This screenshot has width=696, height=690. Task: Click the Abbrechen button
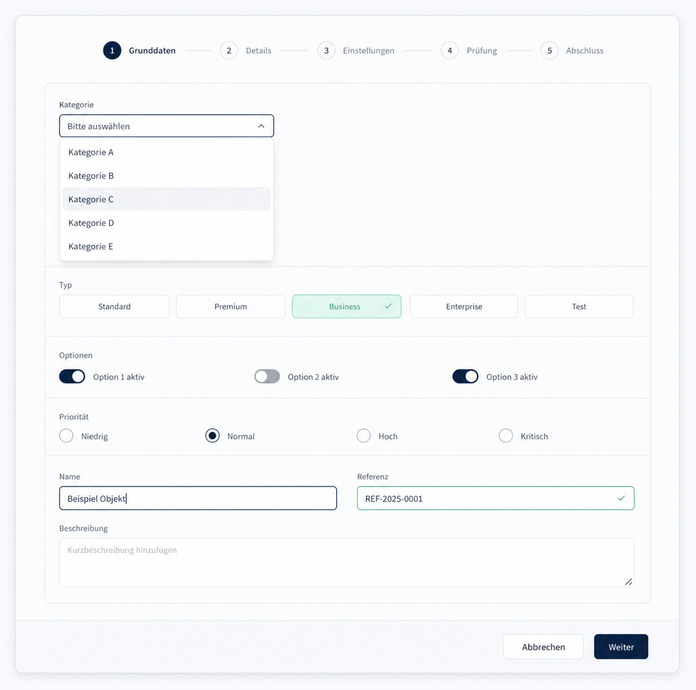tap(543, 646)
